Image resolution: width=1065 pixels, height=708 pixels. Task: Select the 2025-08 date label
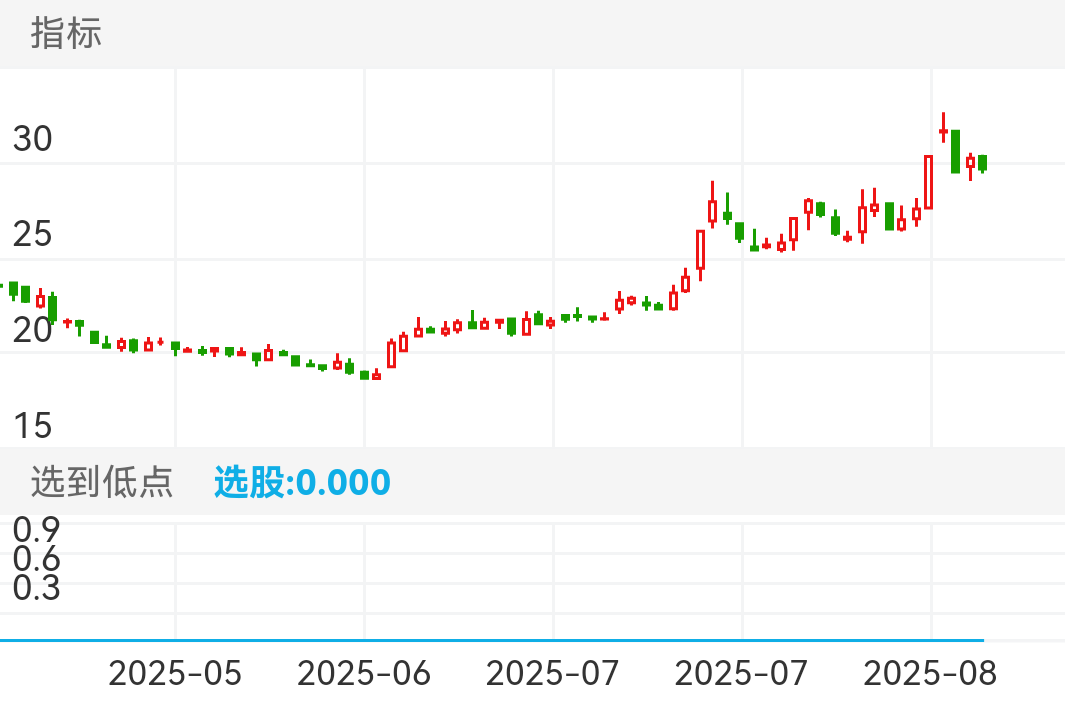click(x=931, y=673)
